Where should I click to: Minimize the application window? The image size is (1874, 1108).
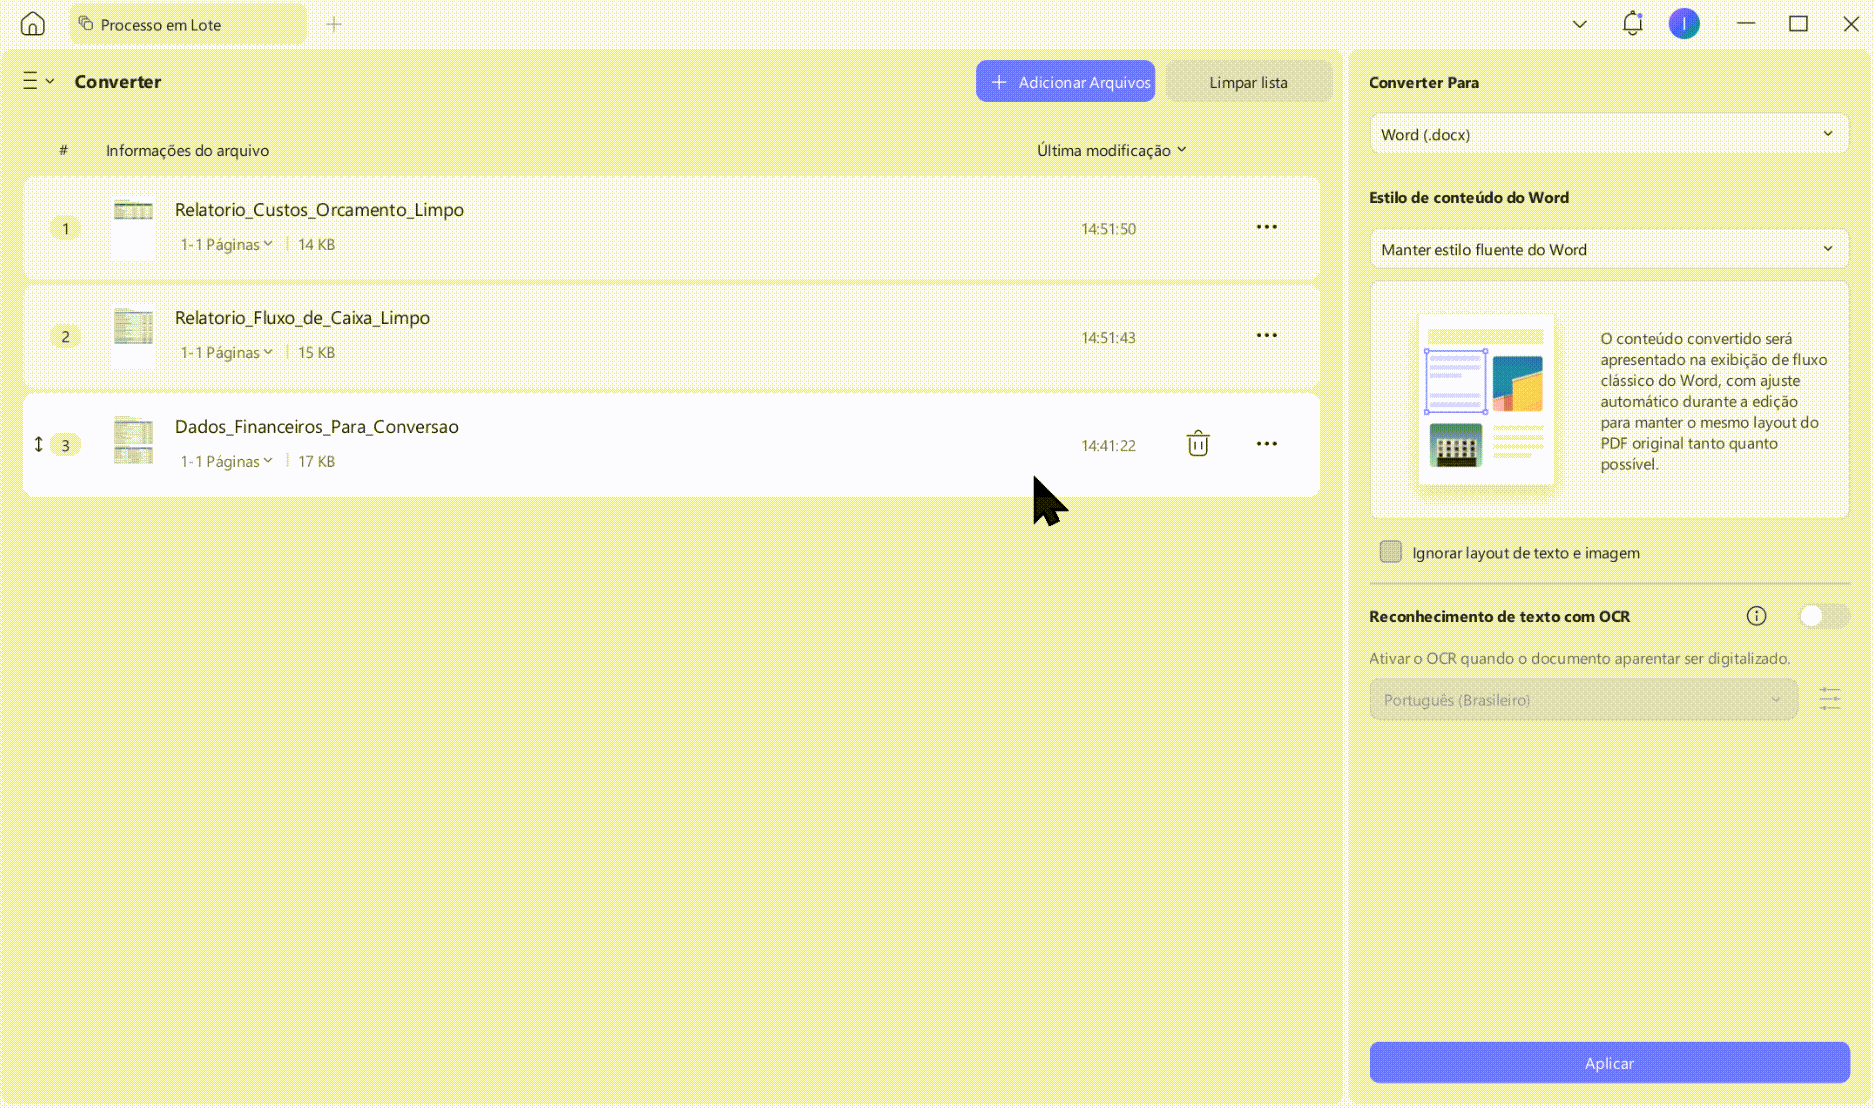point(1746,23)
